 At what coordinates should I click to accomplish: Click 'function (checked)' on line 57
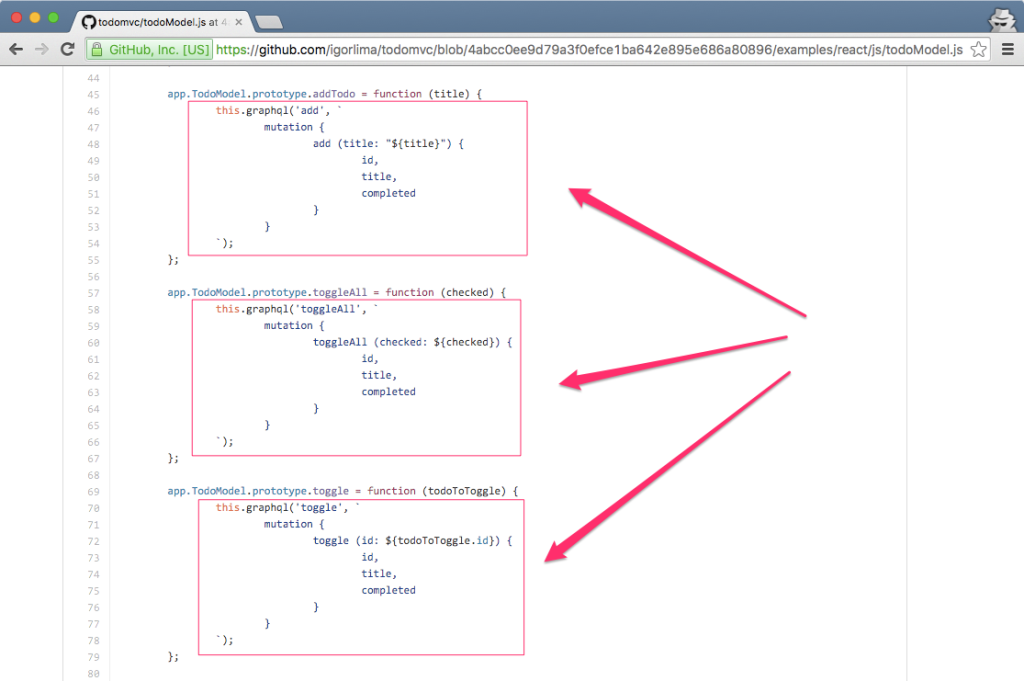440,293
